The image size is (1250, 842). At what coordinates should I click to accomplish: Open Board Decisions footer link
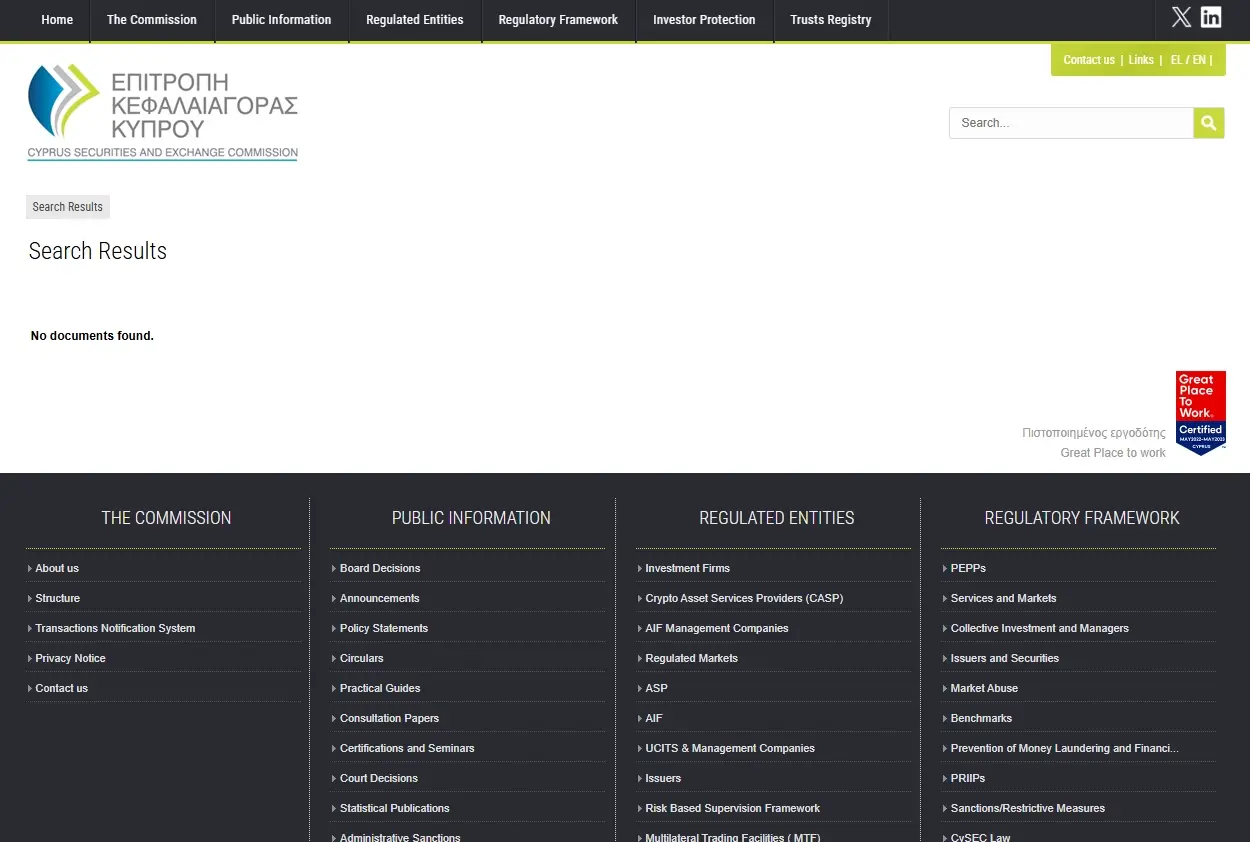click(x=380, y=568)
